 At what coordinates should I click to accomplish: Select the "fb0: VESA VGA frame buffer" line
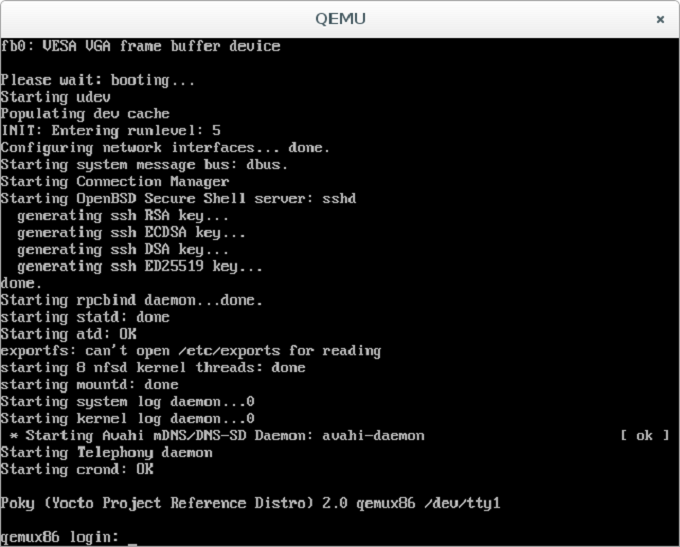click(140, 46)
